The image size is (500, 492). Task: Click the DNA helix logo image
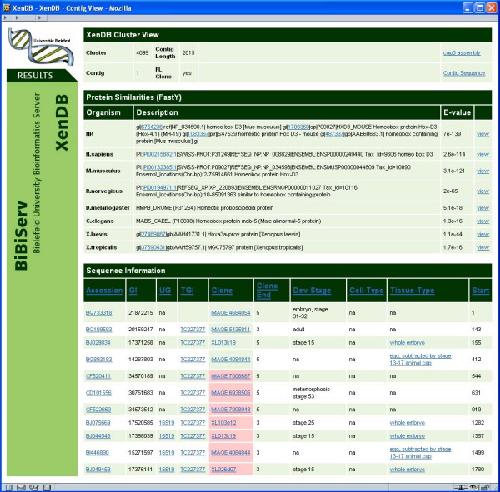tap(41, 46)
